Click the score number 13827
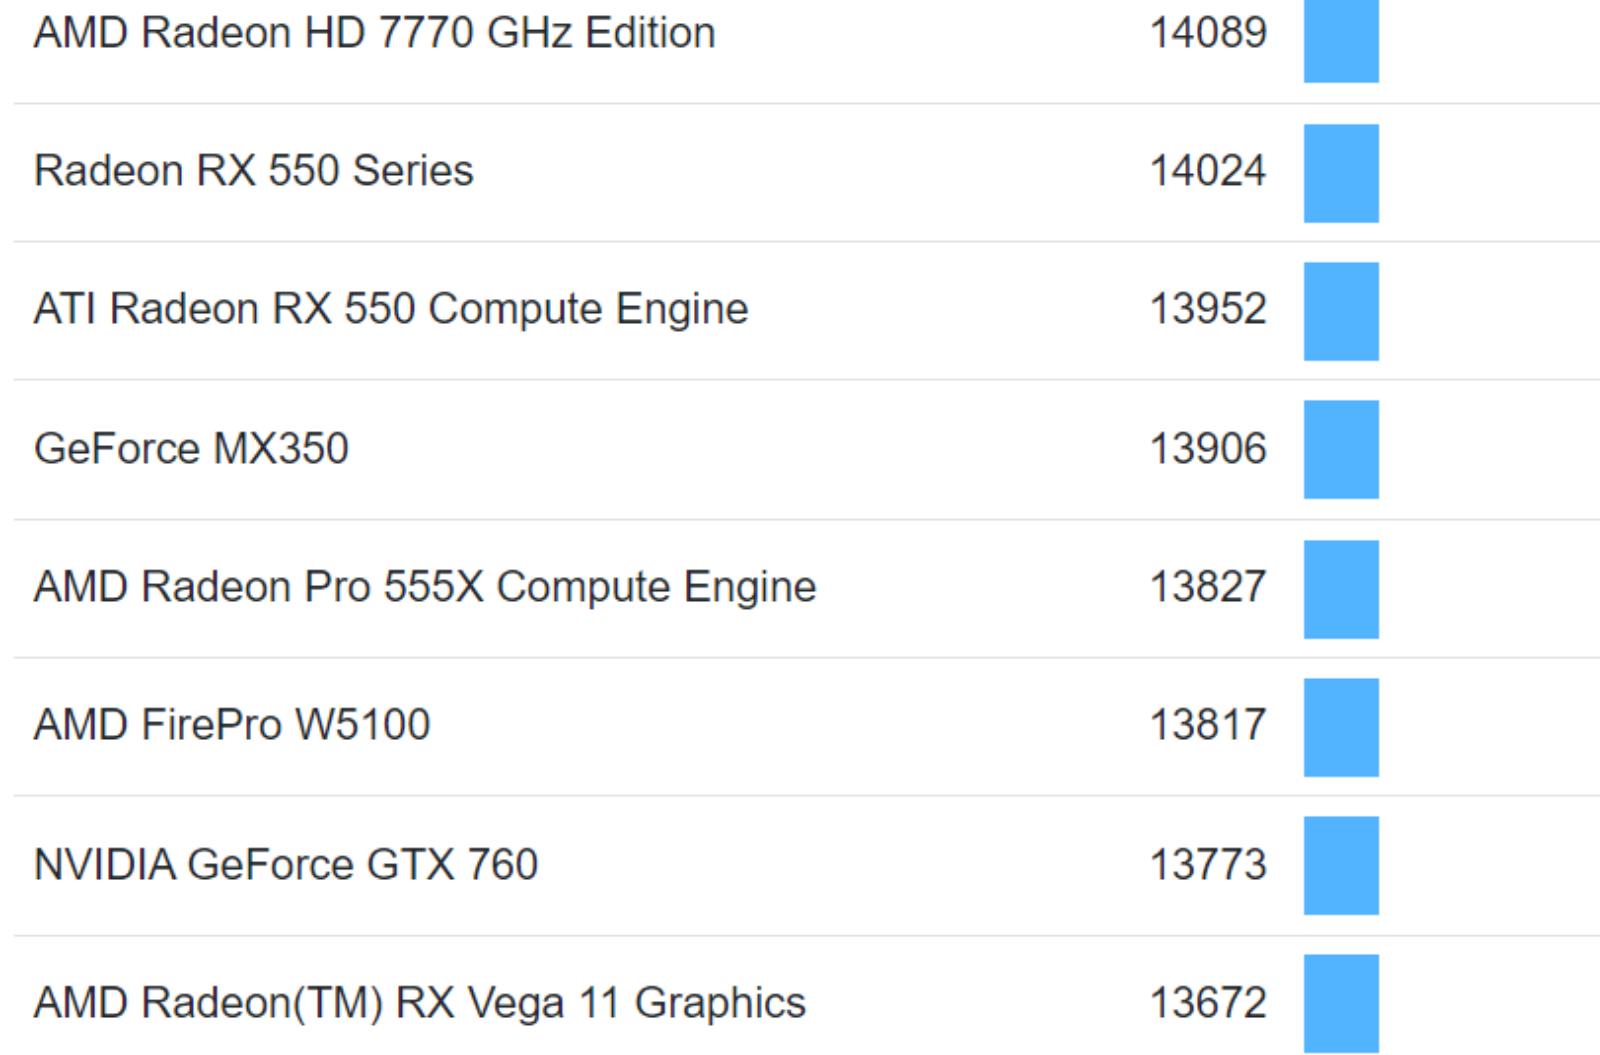The height and width of the screenshot is (1055, 1600). (x=1207, y=586)
